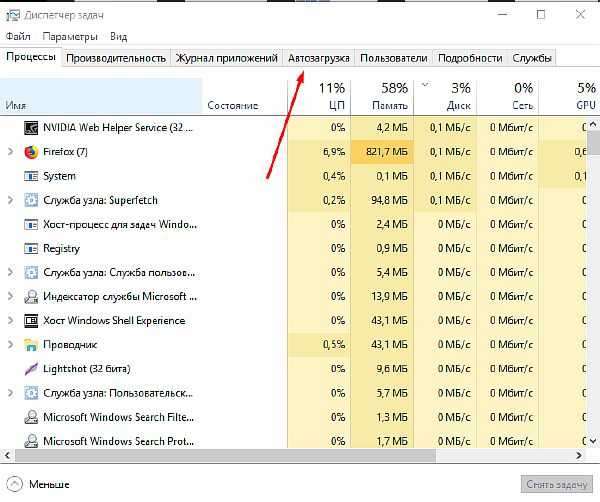Click the horizontal scrollbar thumb
The width and height of the screenshot is (600, 502).
(x=225, y=455)
